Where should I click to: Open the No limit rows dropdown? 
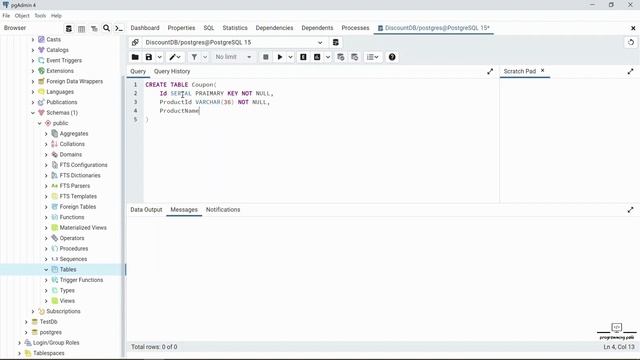pyautogui.click(x=233, y=57)
